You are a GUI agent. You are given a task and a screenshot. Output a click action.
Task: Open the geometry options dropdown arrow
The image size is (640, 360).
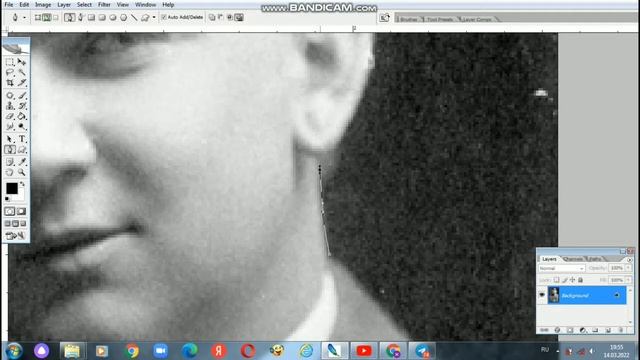154,18
